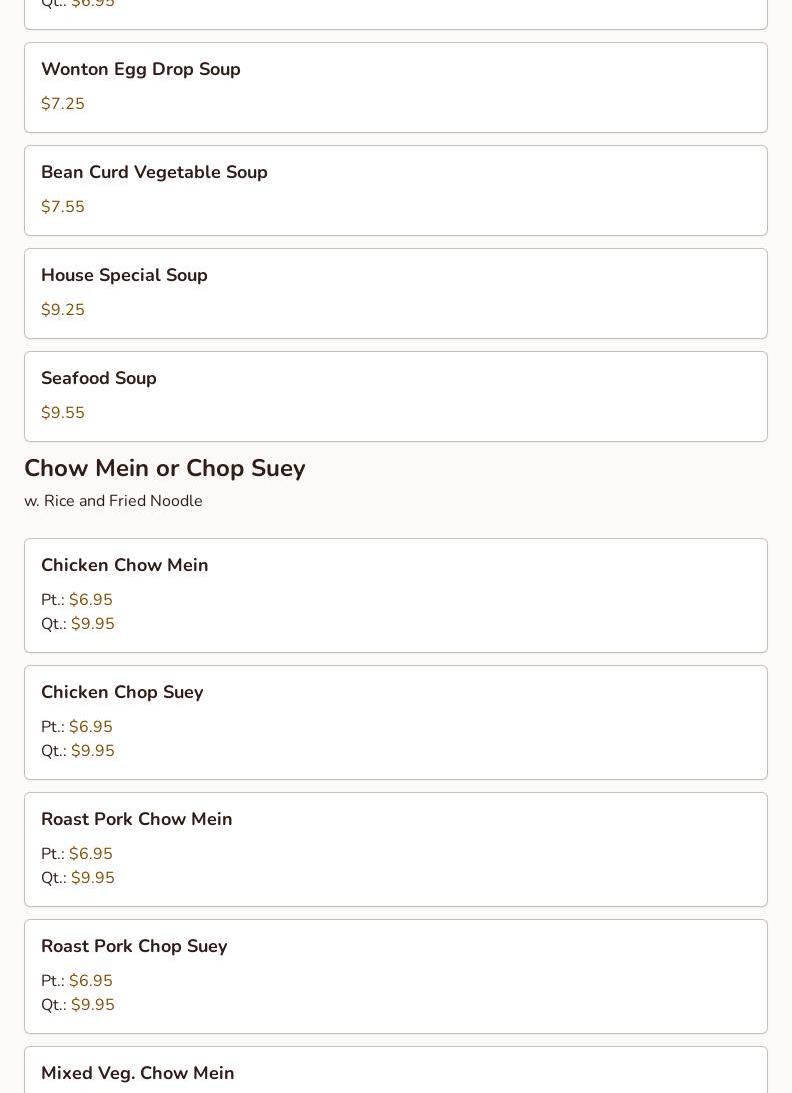792x1093 pixels.
Task: Open the Bean Curd Vegetable Soup item
Action: (x=154, y=173)
